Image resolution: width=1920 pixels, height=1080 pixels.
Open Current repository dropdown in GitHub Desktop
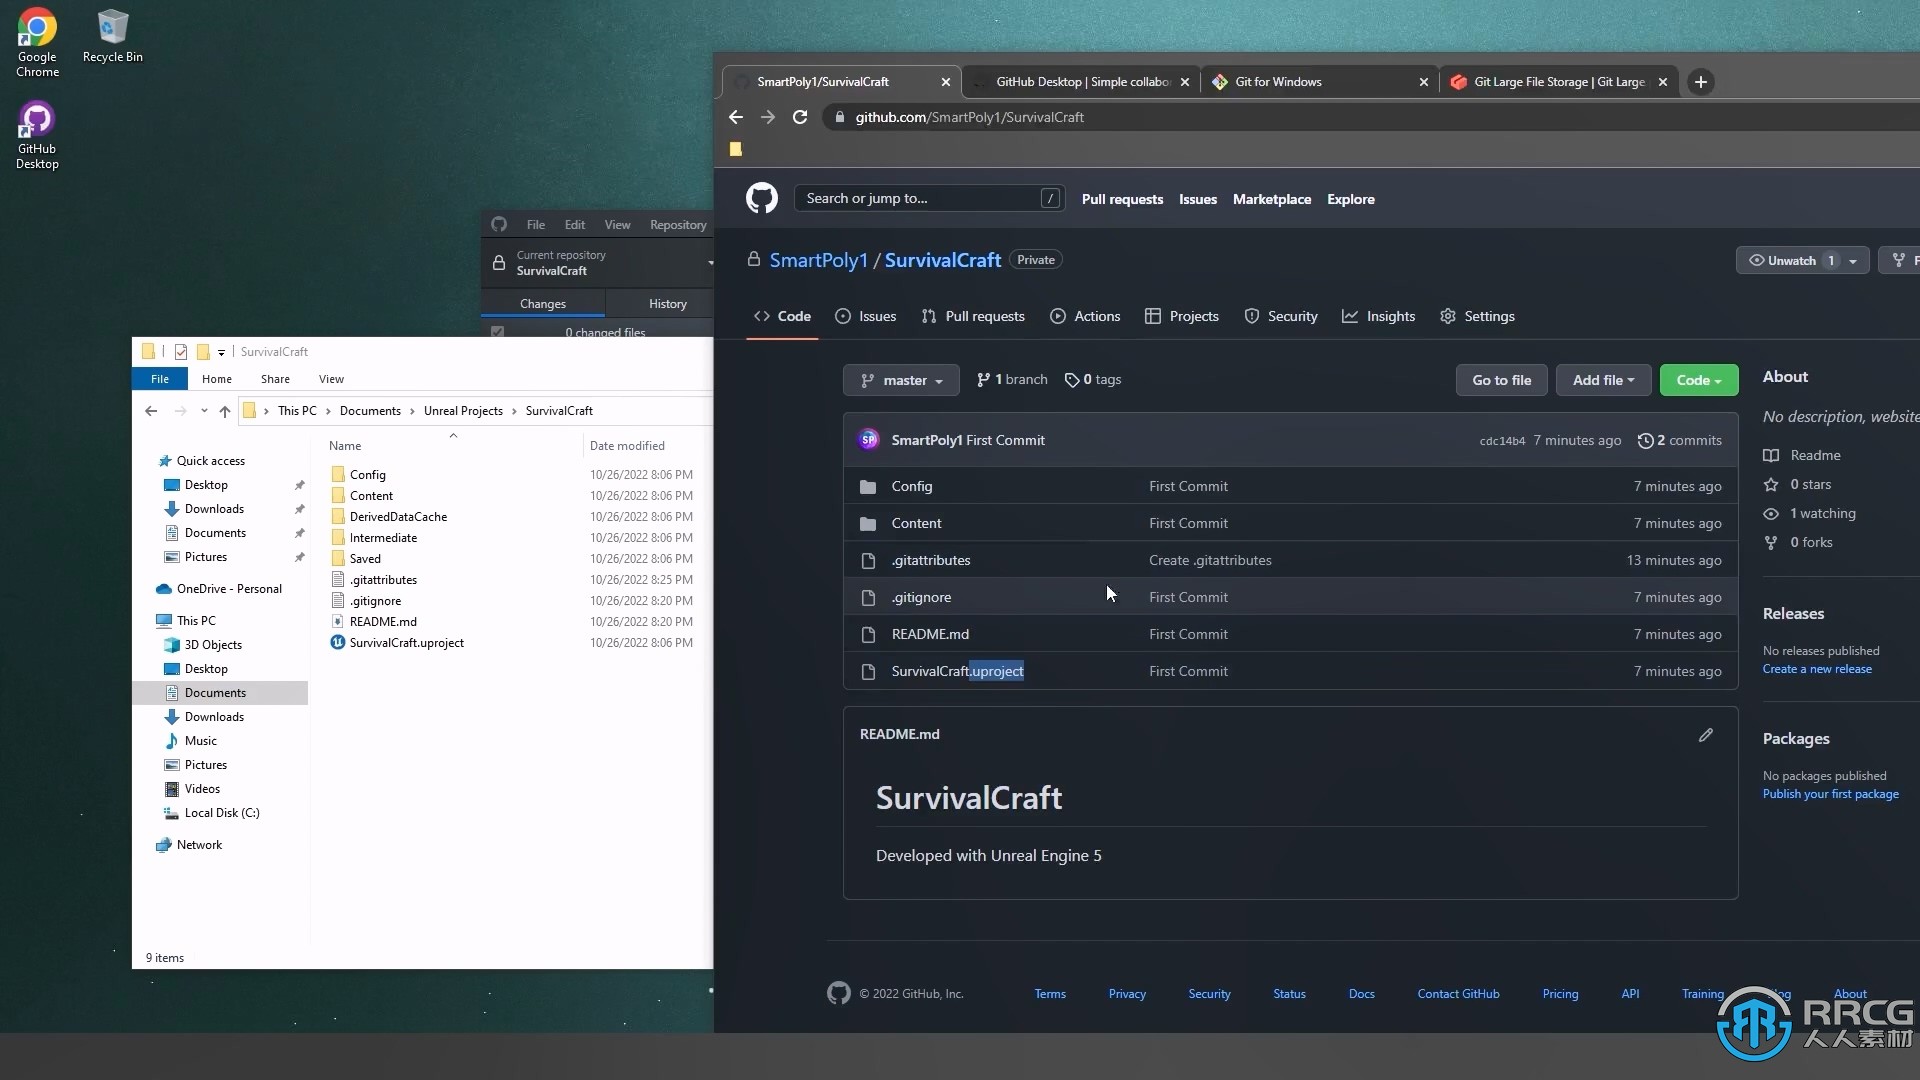pos(600,263)
